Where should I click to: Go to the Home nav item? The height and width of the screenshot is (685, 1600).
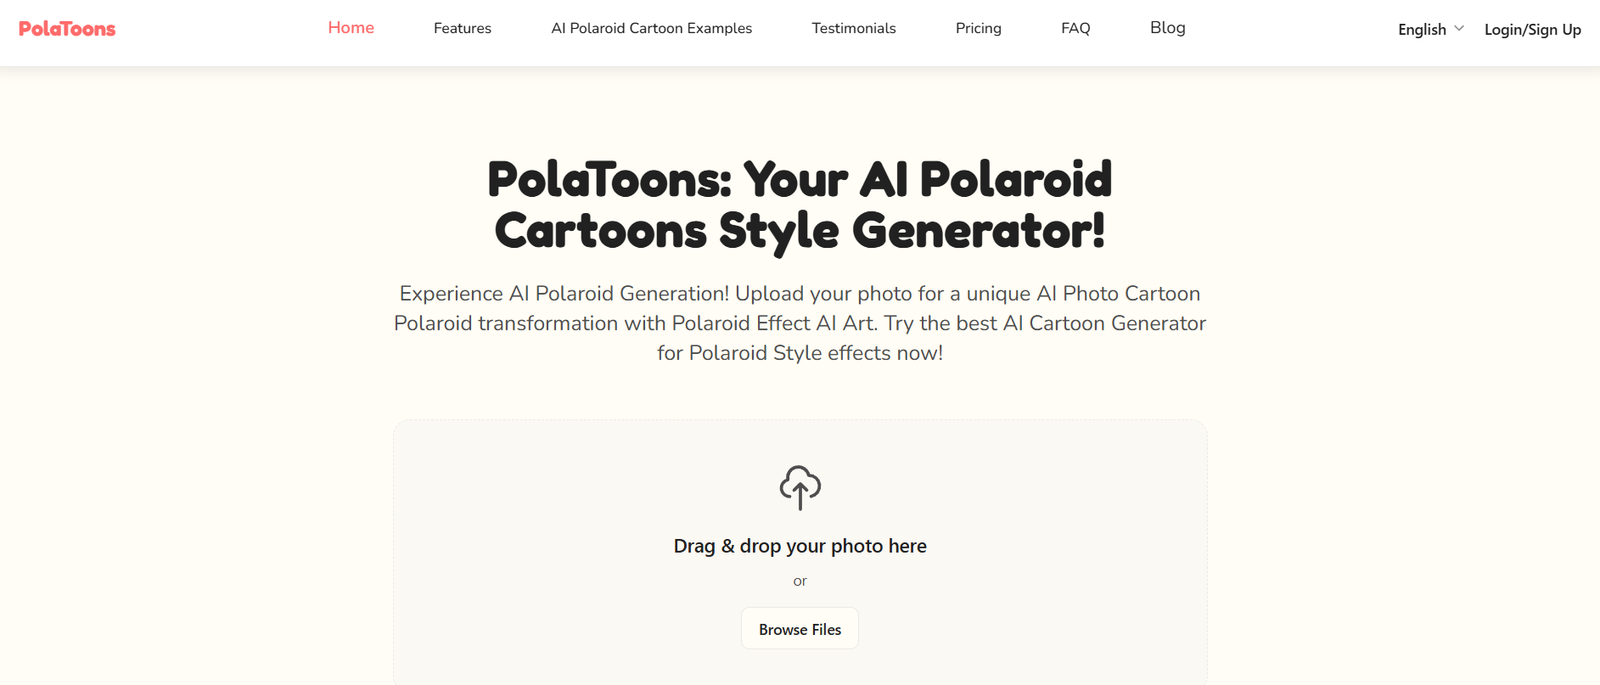pos(351,28)
